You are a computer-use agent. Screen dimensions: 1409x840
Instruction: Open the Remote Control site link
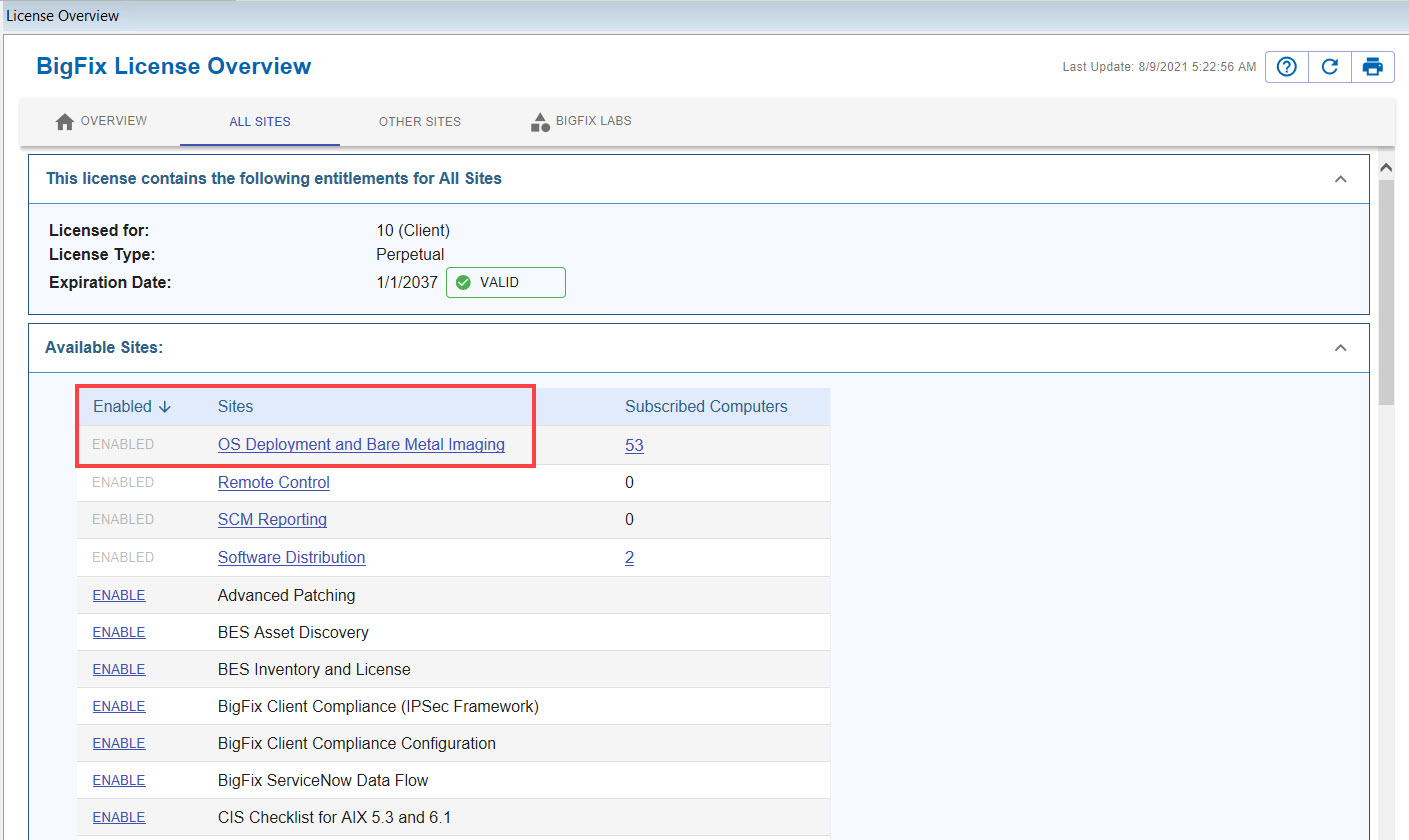point(274,483)
